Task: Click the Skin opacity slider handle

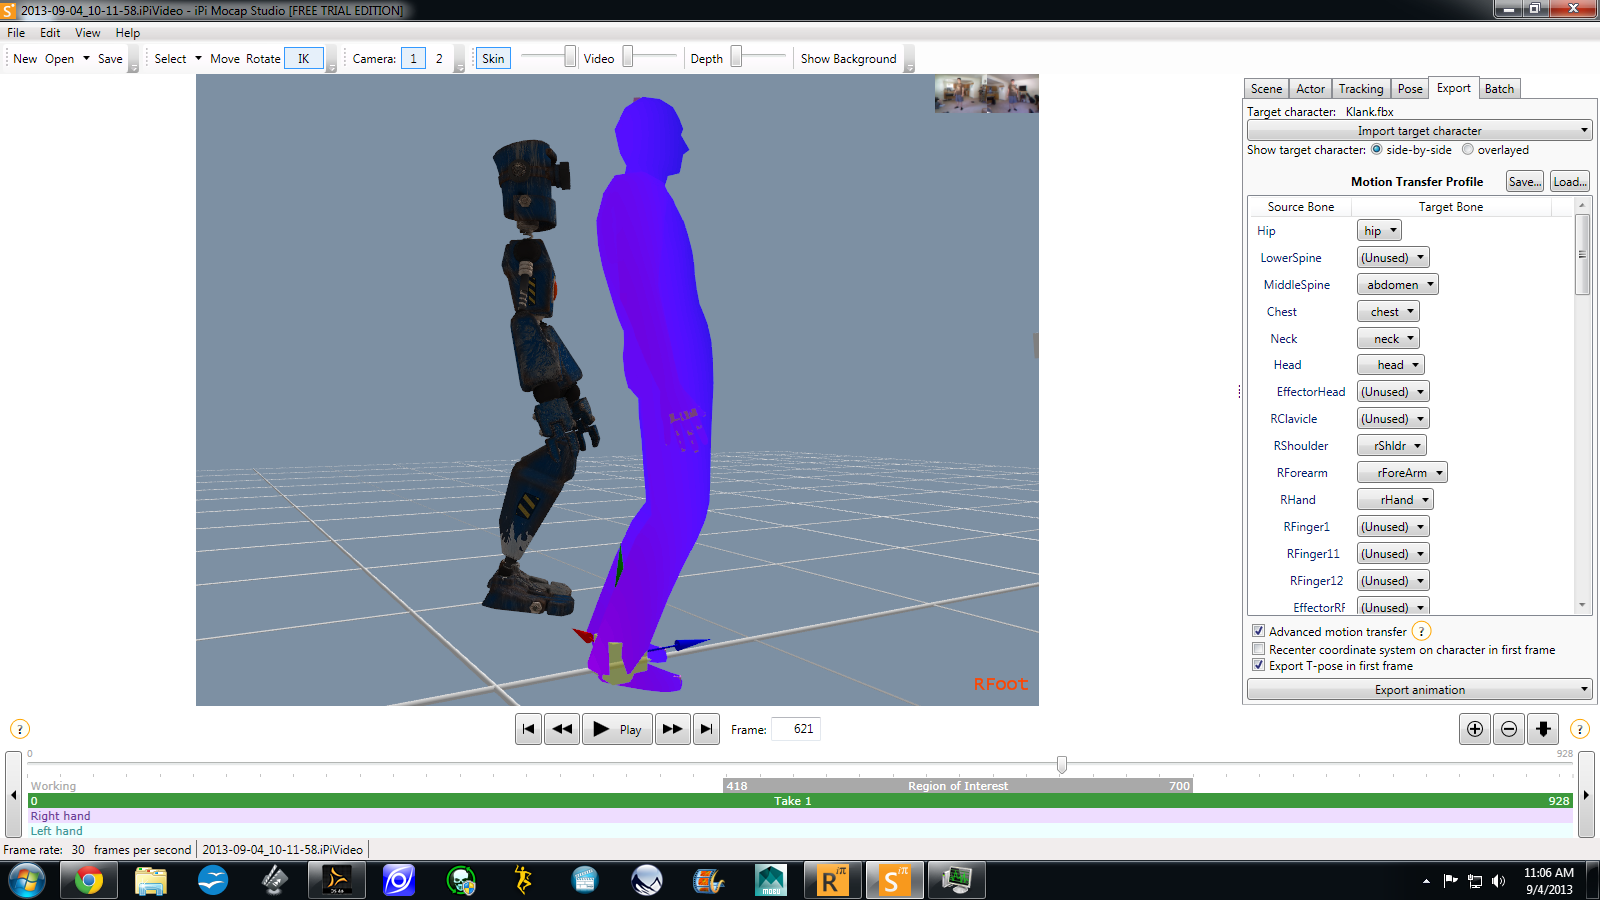Action: point(570,57)
